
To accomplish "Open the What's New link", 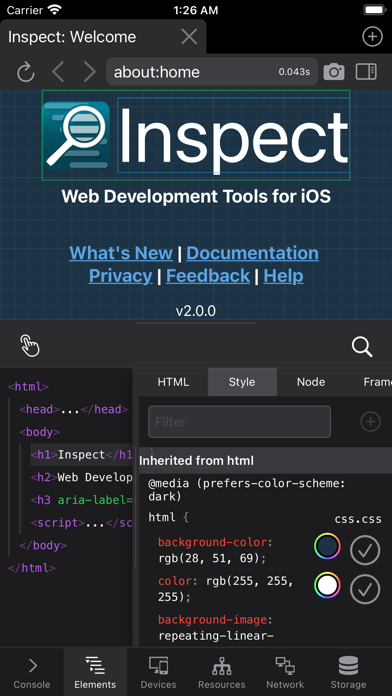I will tap(121, 253).
